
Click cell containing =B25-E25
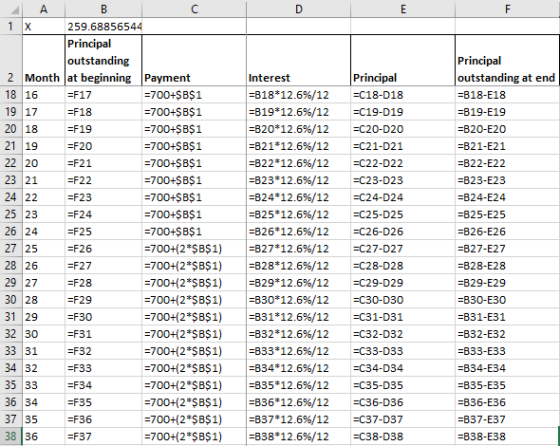point(508,214)
